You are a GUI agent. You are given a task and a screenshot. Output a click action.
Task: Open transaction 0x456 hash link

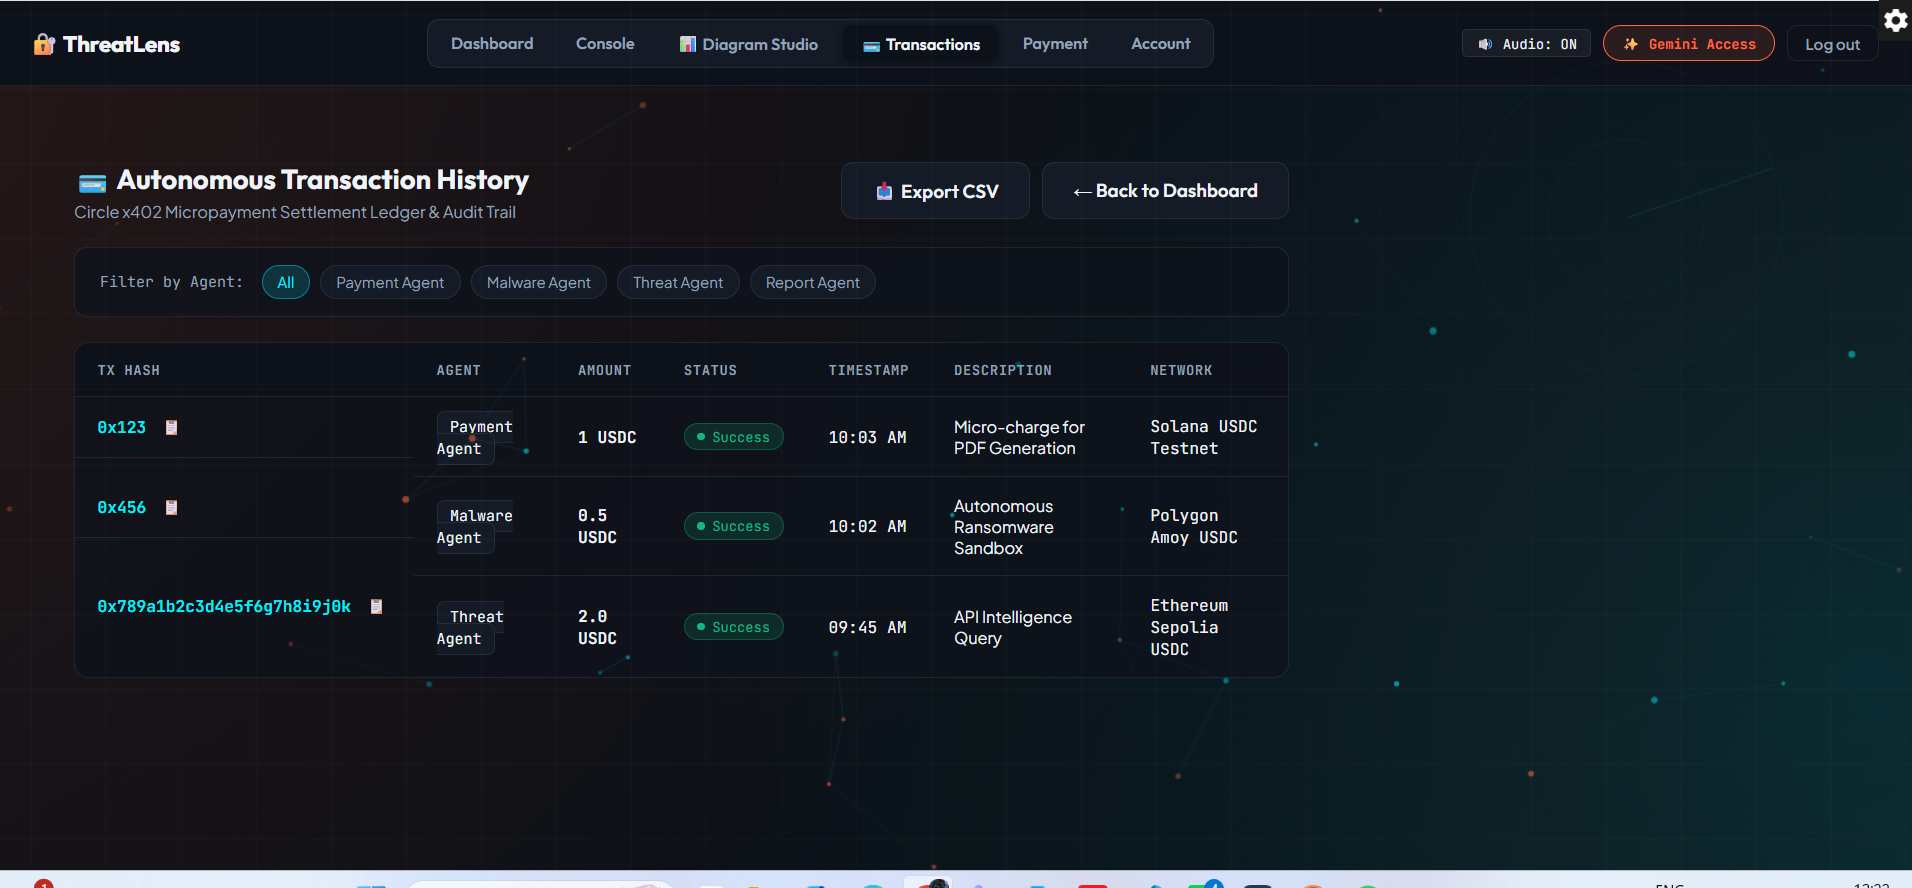point(121,507)
